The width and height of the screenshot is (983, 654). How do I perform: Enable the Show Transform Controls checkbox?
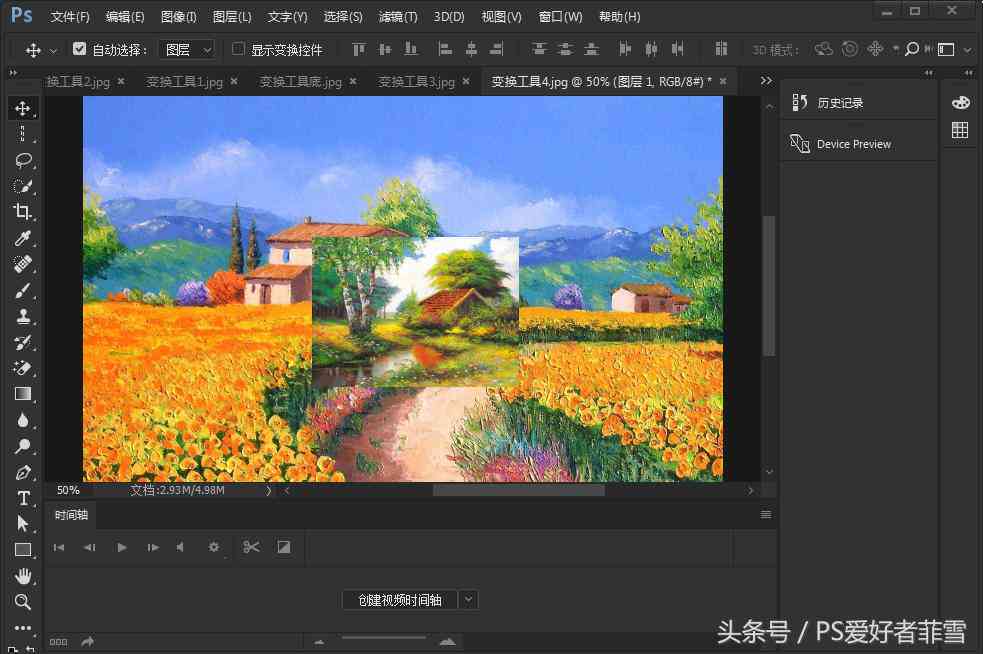tap(238, 48)
